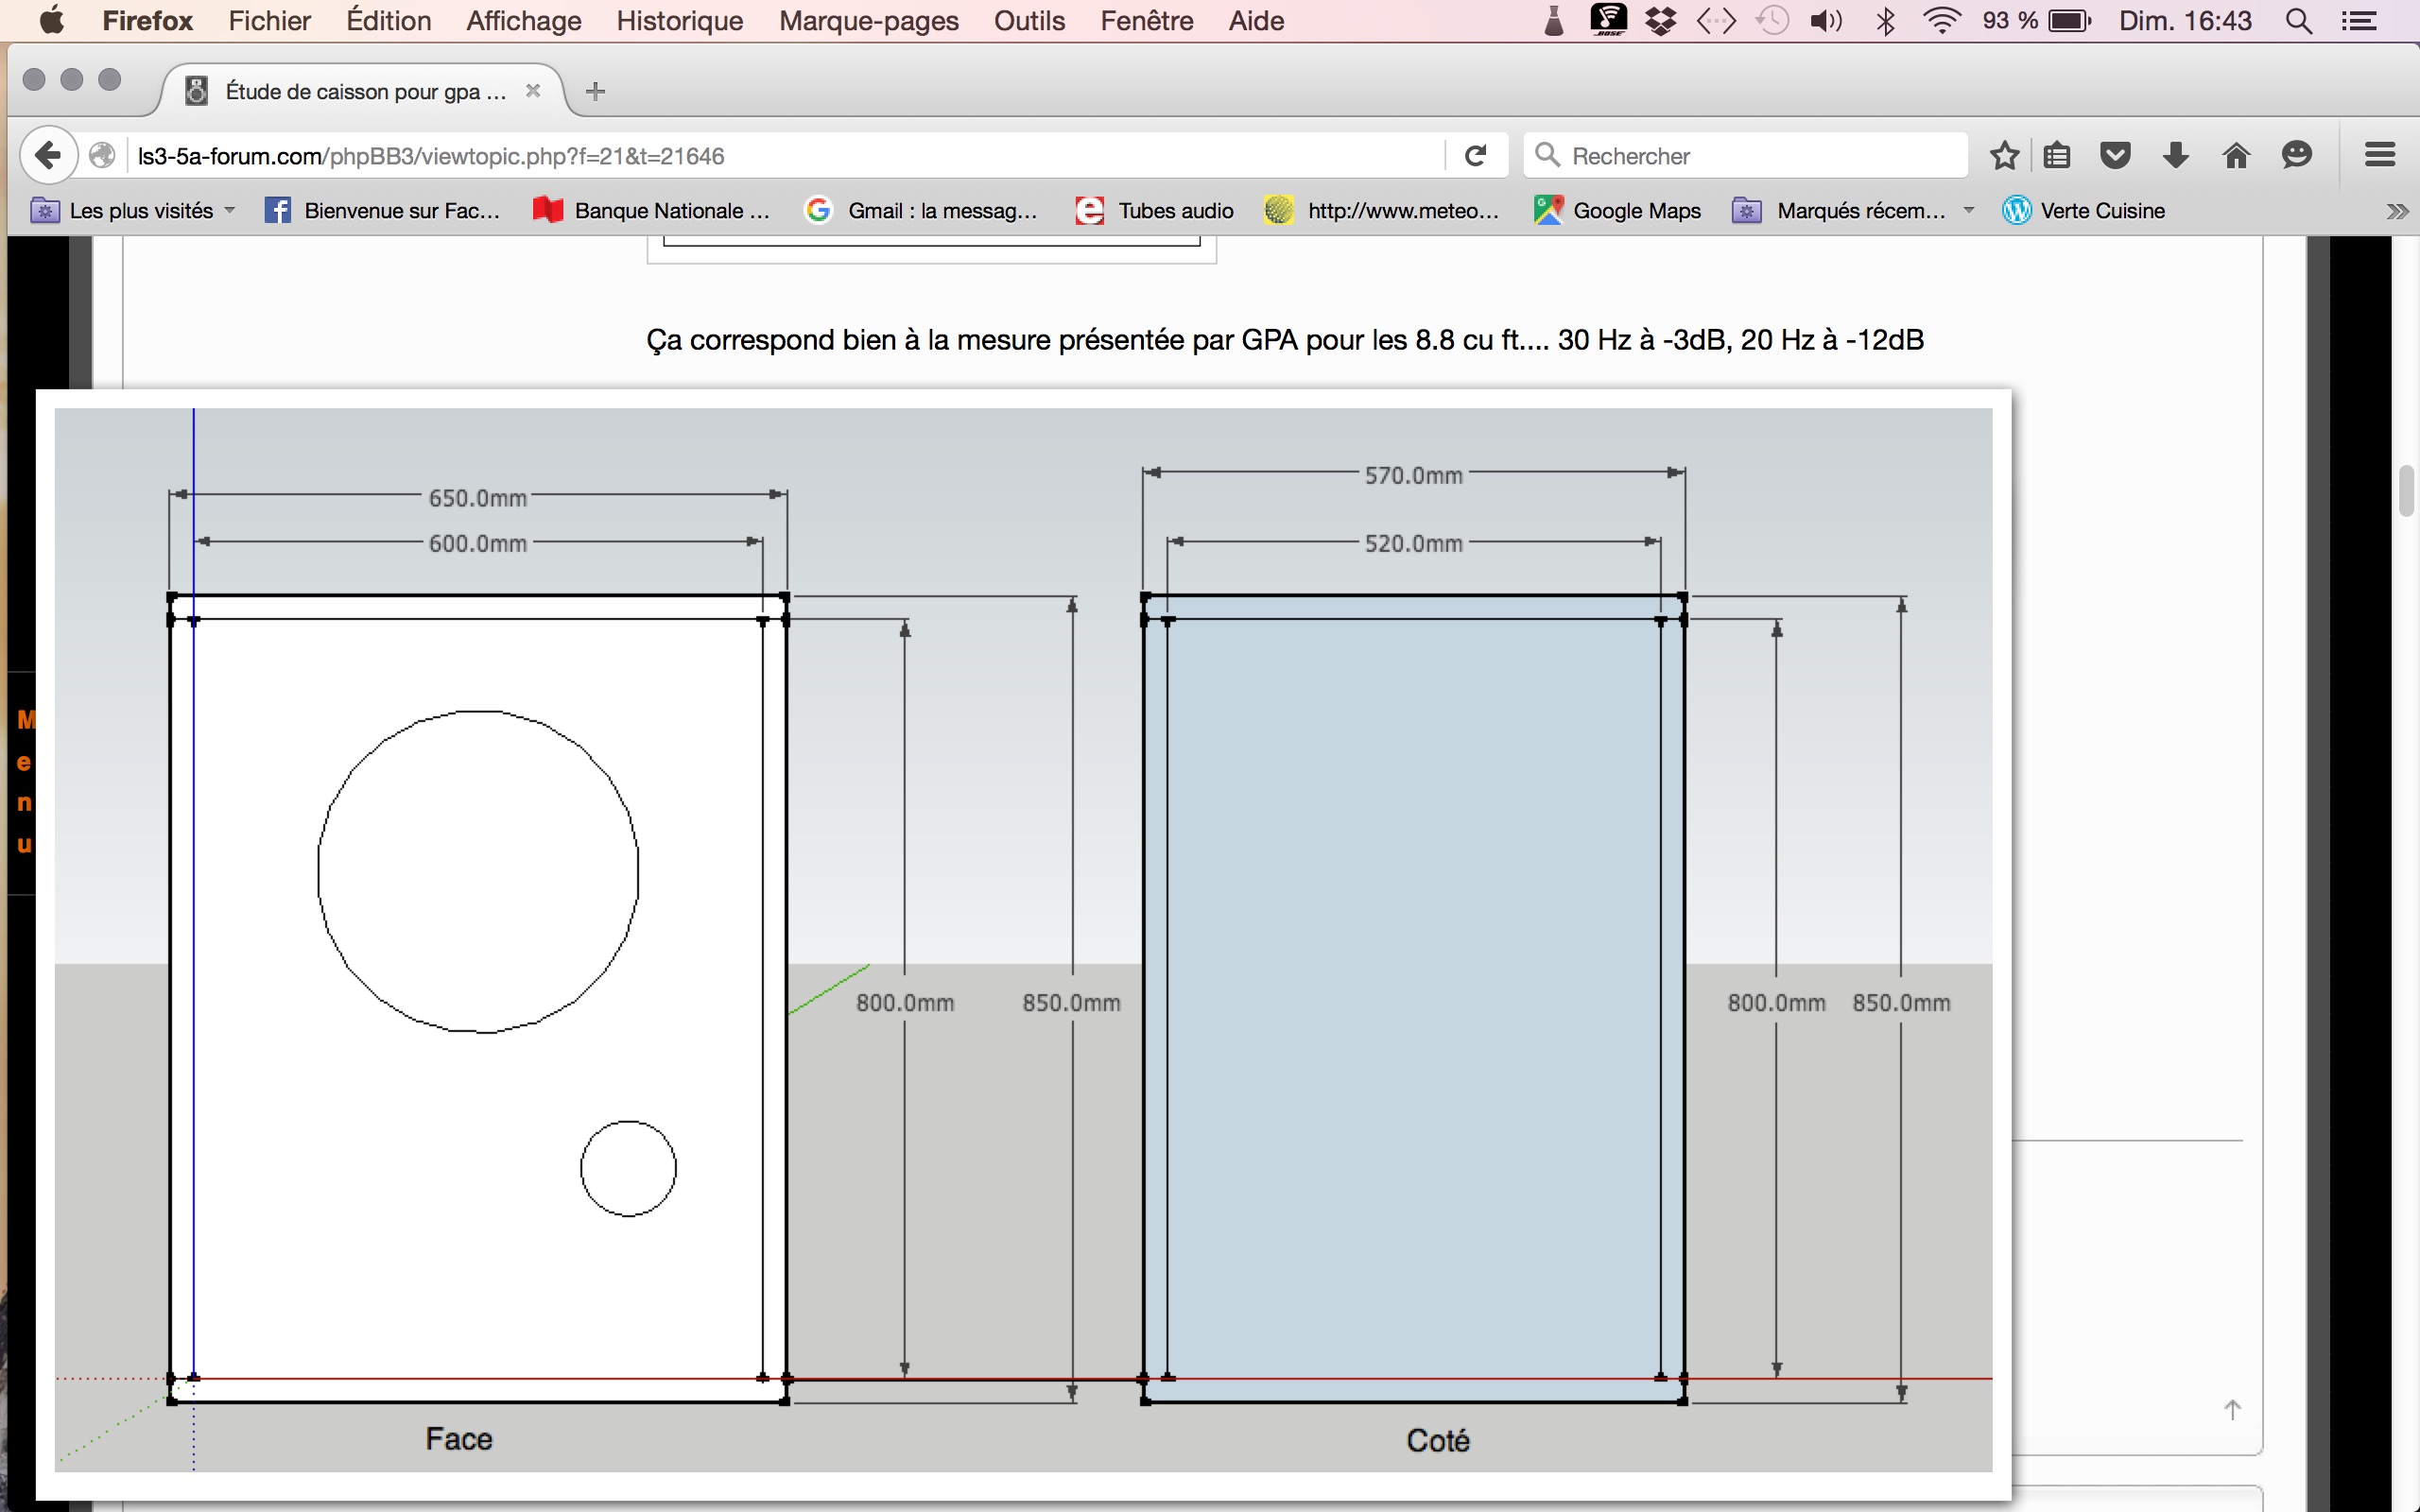Open Bluetooth menu bar icon
Image resolution: width=2420 pixels, height=1512 pixels.
tap(1885, 20)
